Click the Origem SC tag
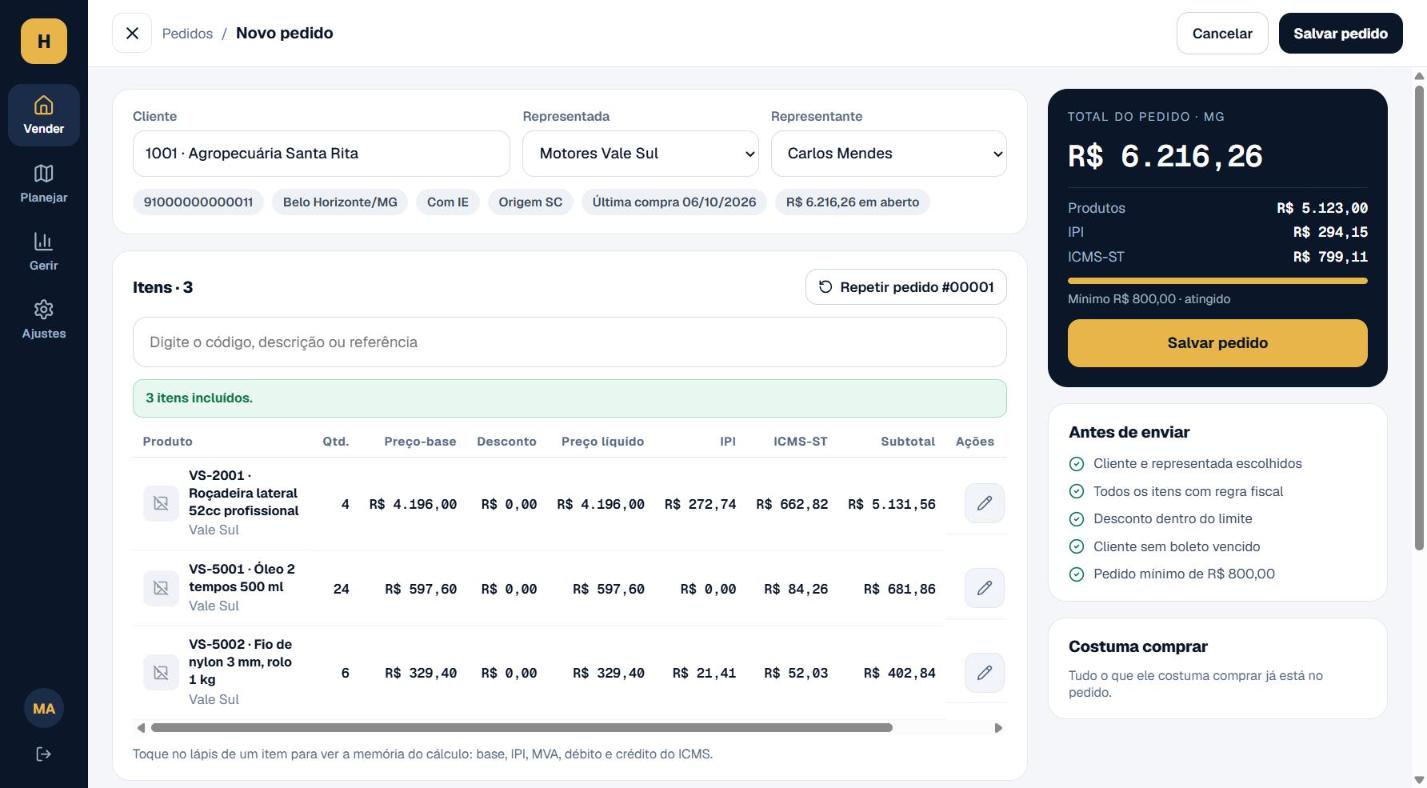This screenshot has height=788, width=1427. click(x=530, y=202)
